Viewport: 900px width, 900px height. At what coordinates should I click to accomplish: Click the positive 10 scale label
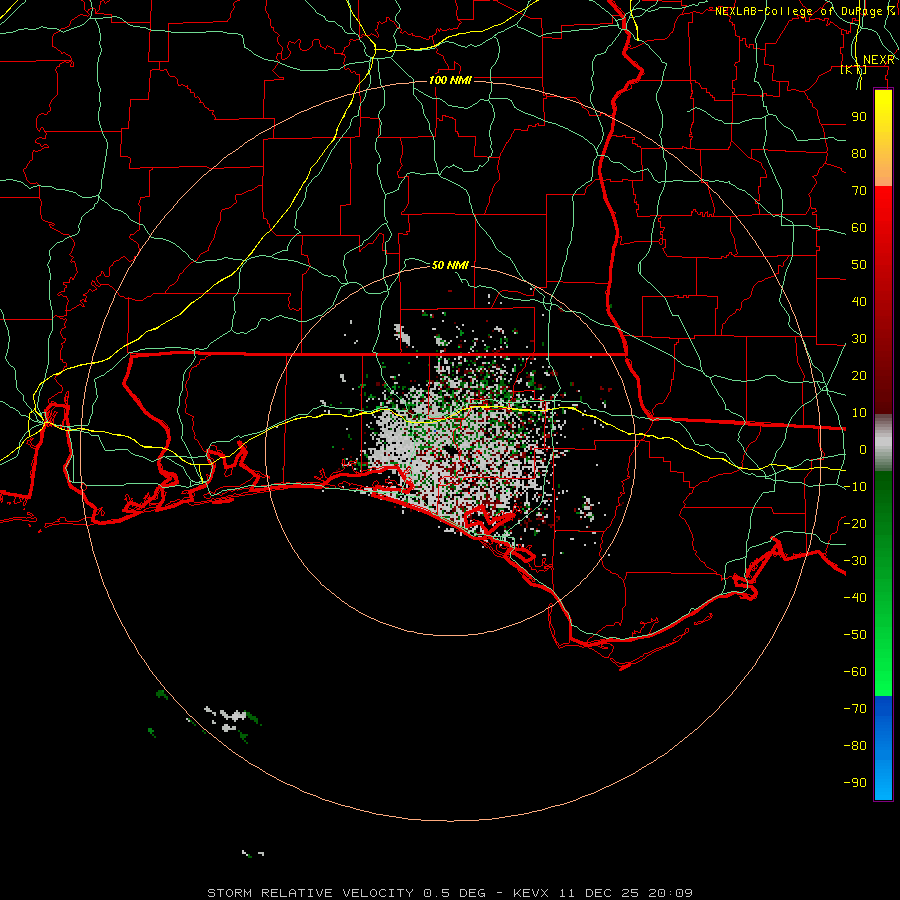pyautogui.click(x=859, y=413)
